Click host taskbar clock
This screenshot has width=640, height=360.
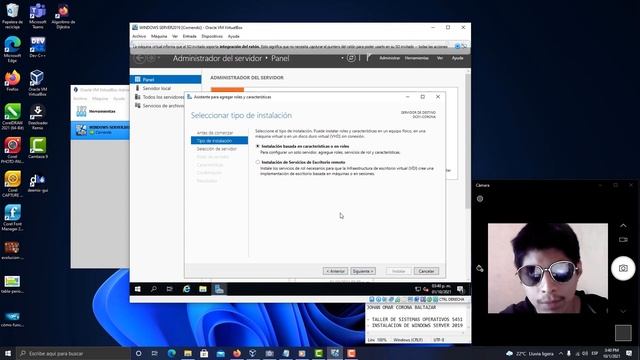pos(611,353)
